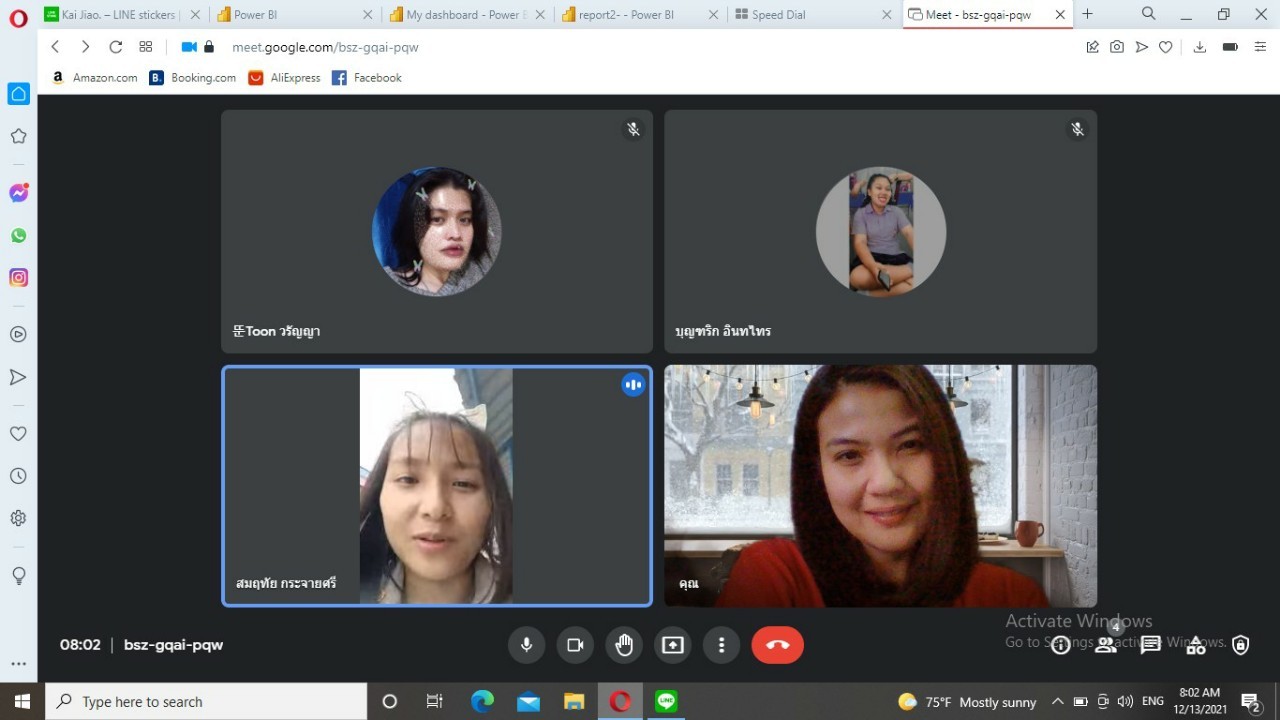Open WhatsApp in the Opera sidebar
Screen dimensions: 1280x720
tap(18, 236)
